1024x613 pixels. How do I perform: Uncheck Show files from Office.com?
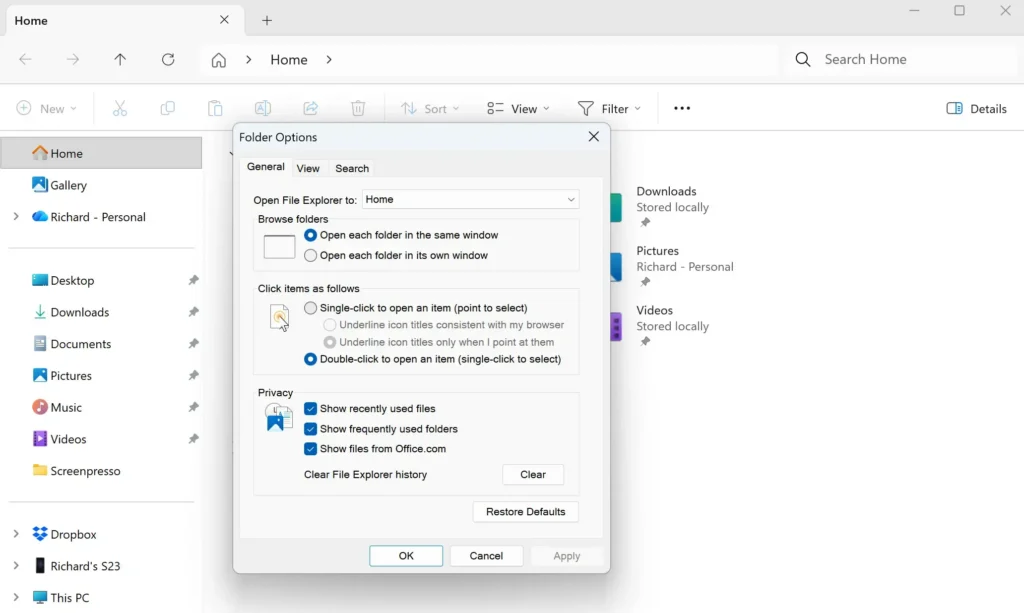[310, 449]
